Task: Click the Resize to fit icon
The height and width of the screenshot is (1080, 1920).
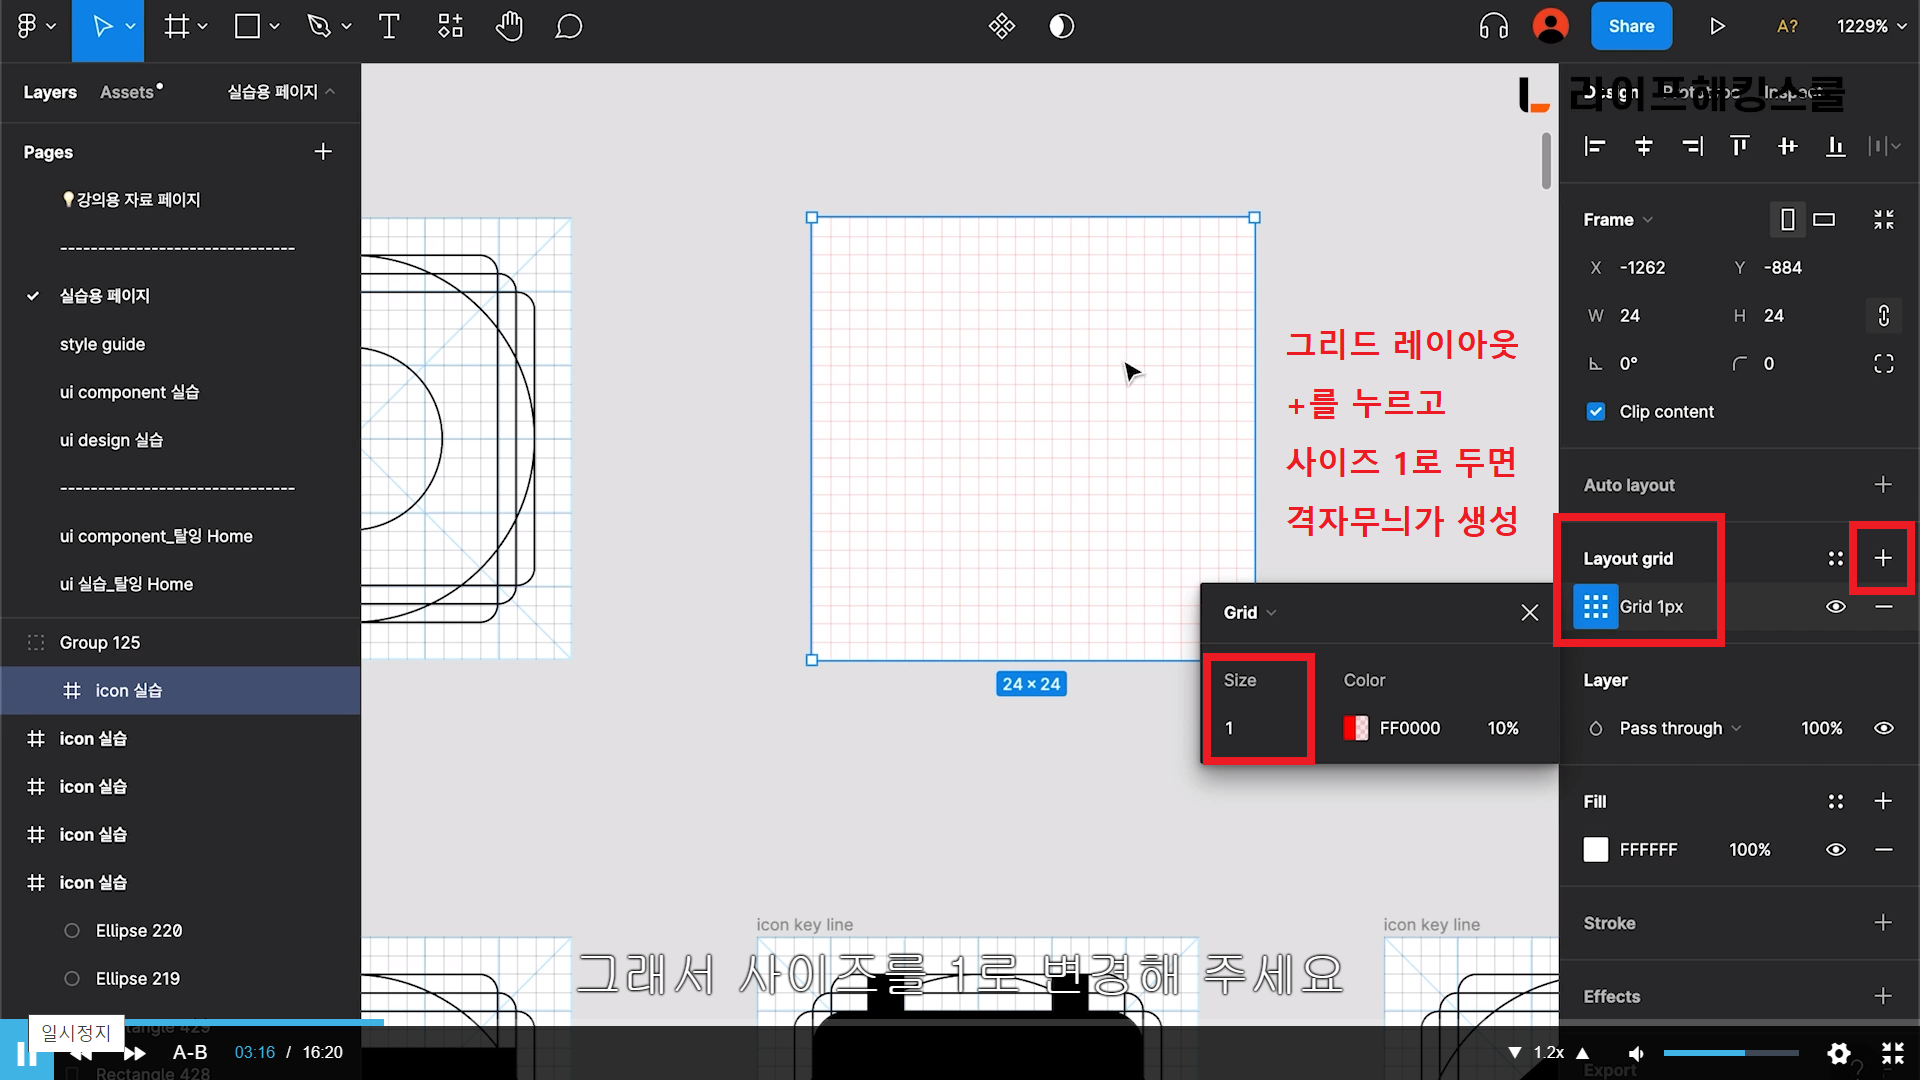Action: click(1884, 220)
